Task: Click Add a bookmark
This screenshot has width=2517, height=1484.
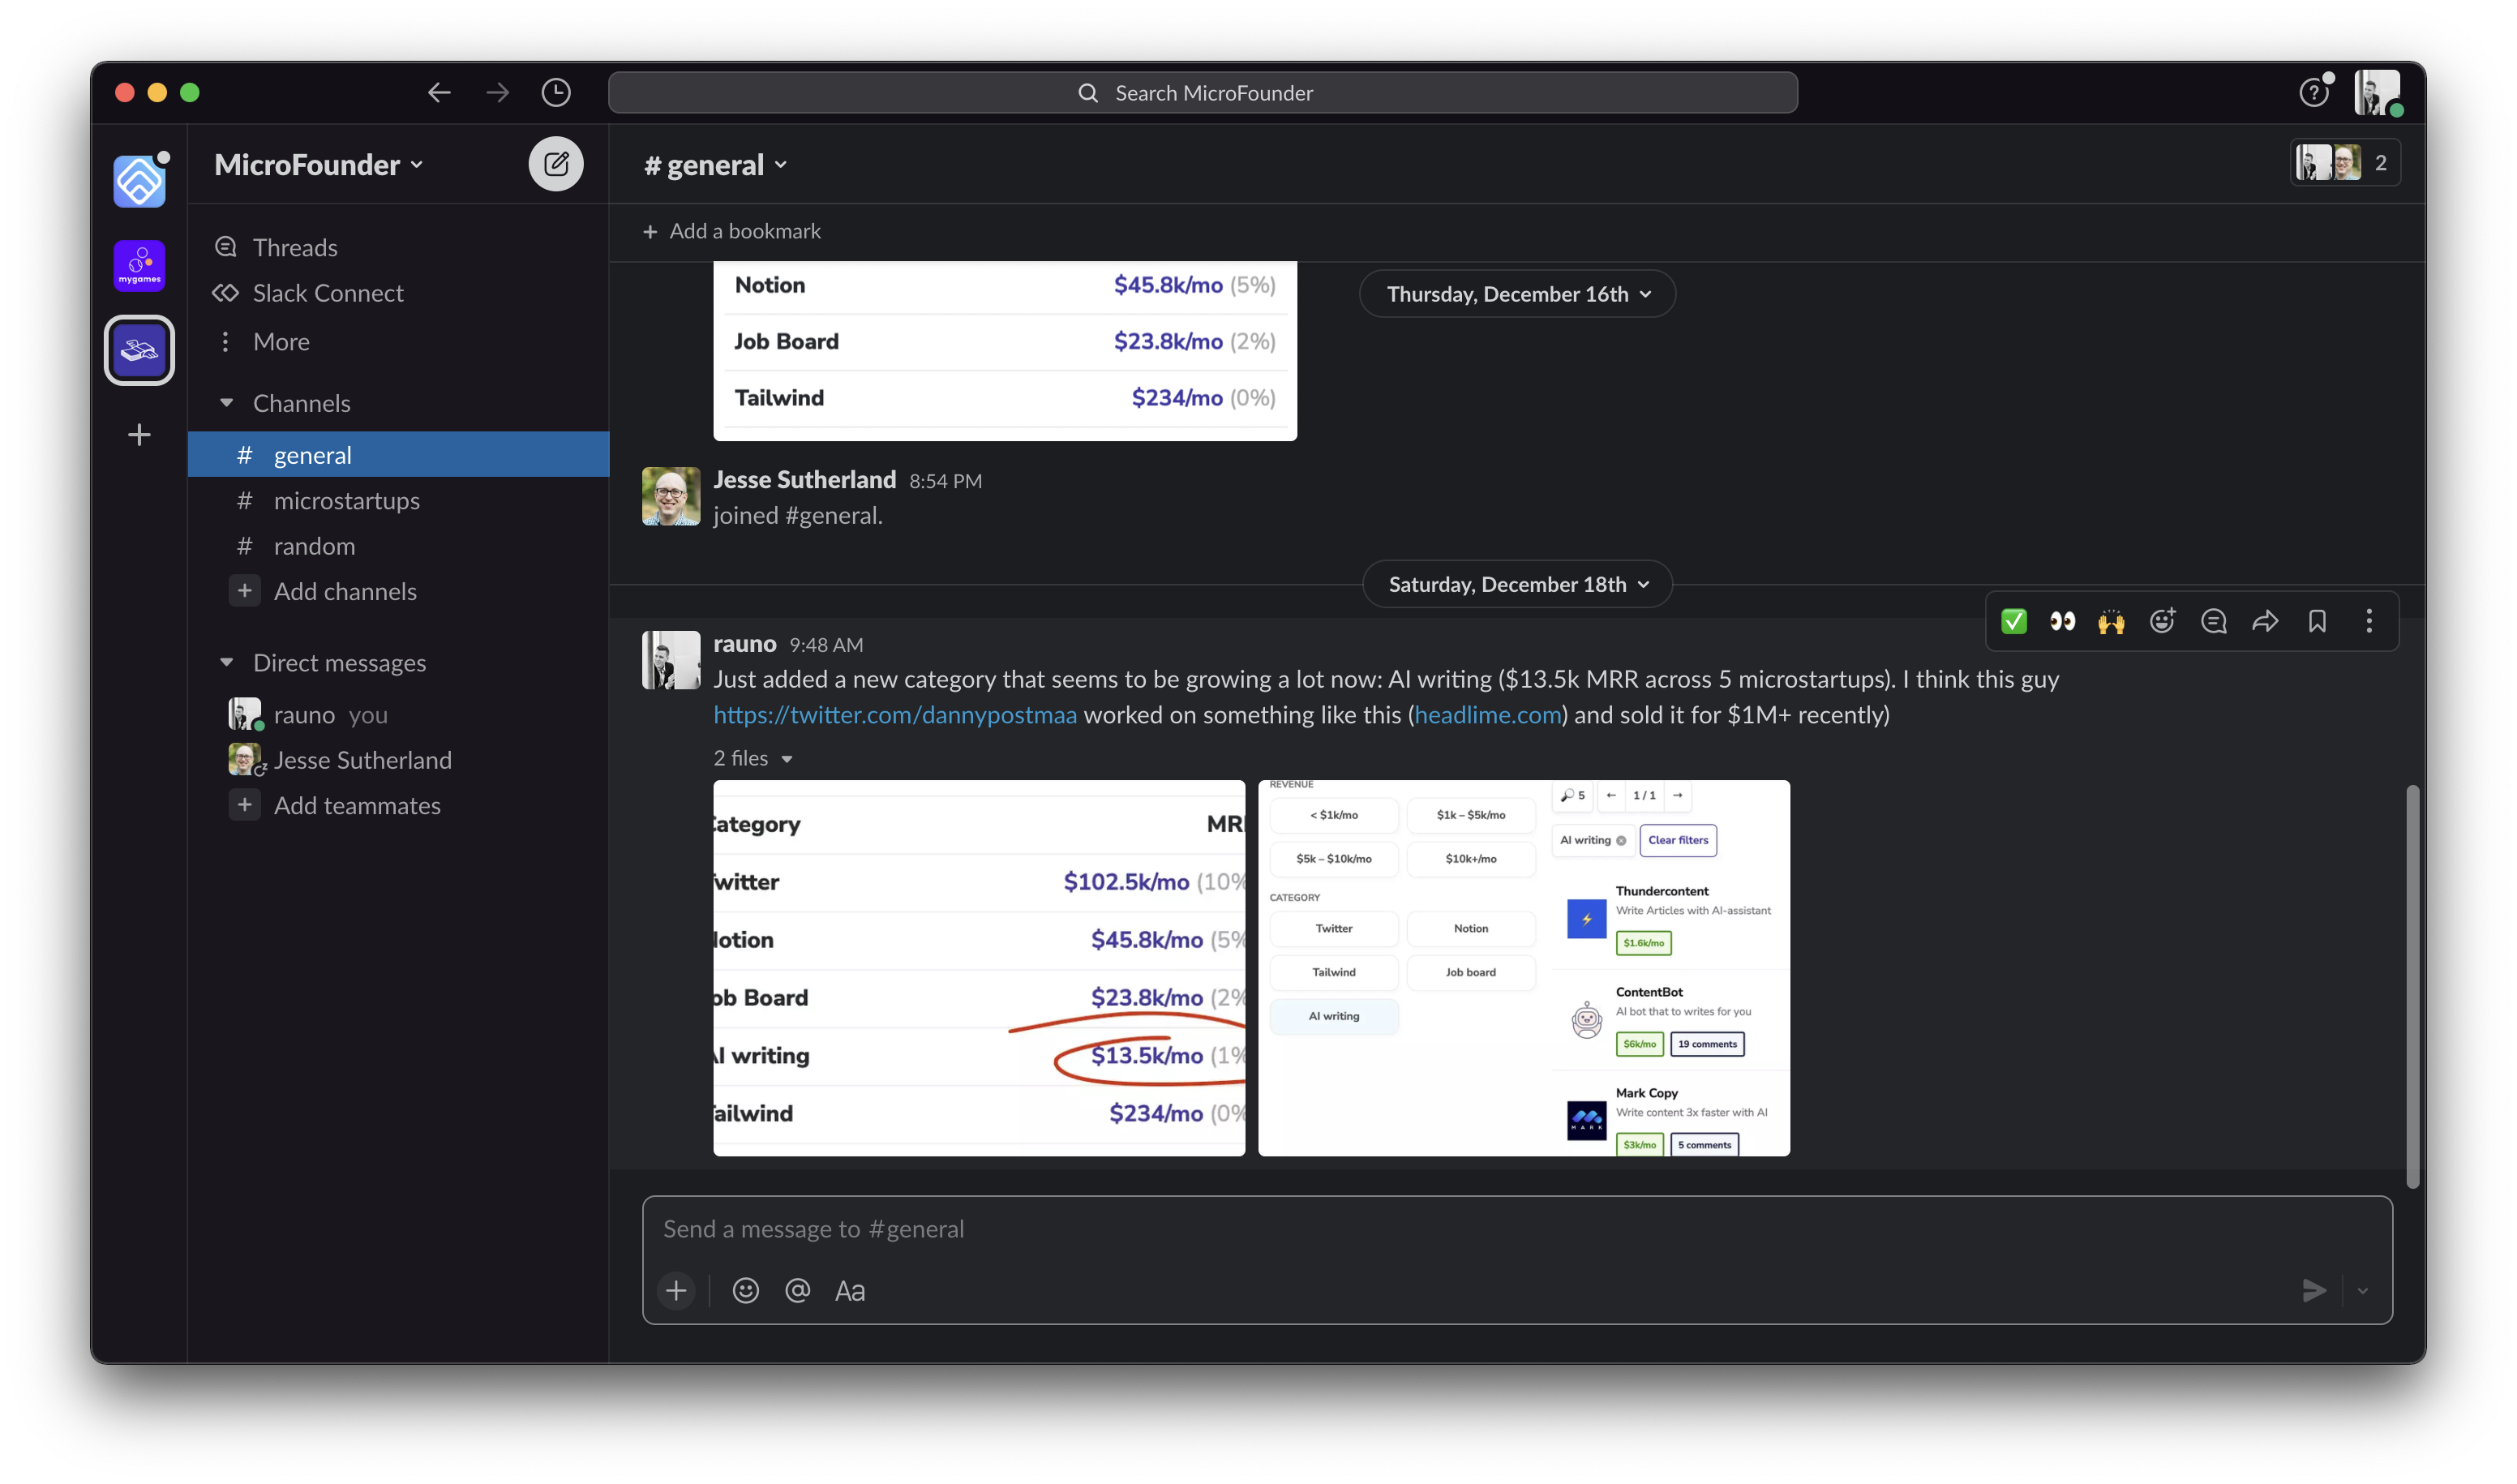Action: click(x=731, y=231)
